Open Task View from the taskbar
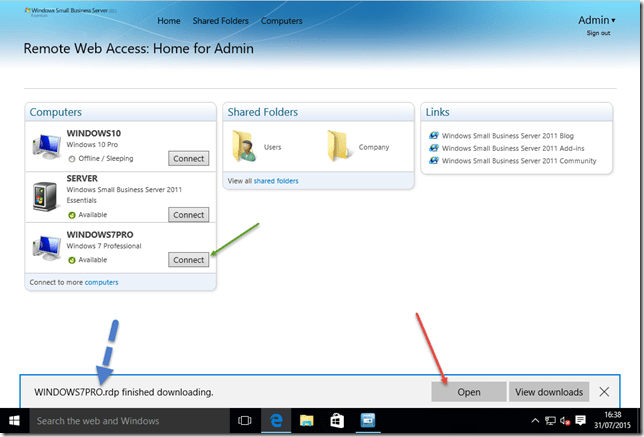Viewport: 644px width, 437px height. [245, 421]
